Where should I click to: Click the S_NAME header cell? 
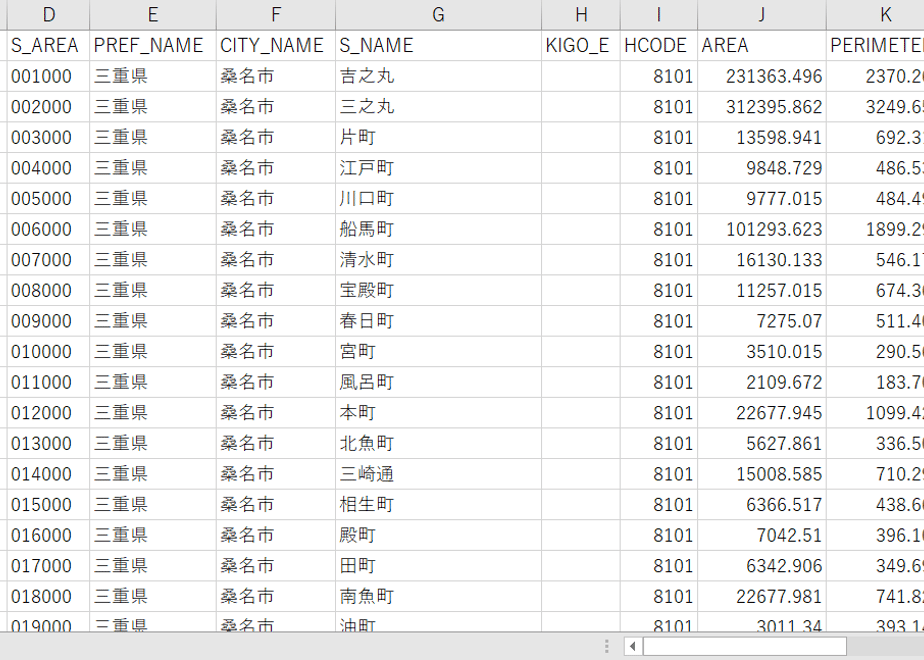point(438,45)
